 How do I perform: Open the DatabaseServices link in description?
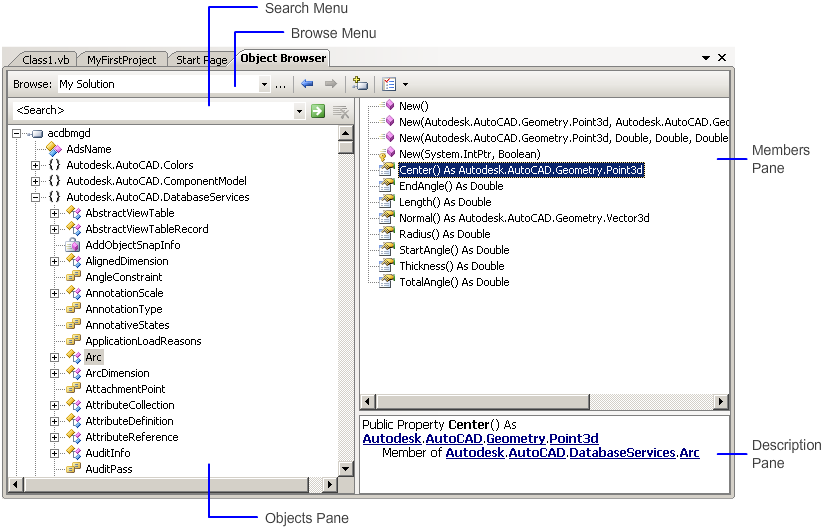pos(622,452)
